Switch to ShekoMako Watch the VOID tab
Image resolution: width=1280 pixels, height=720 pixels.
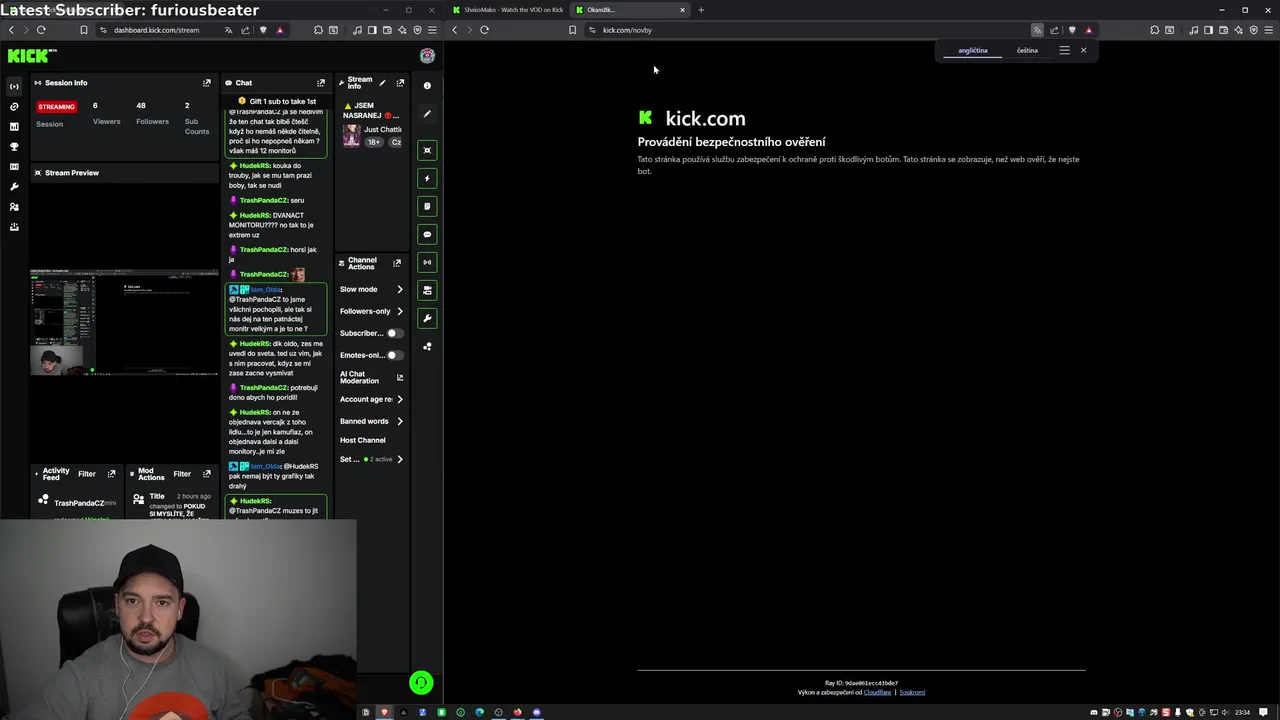[510, 10]
